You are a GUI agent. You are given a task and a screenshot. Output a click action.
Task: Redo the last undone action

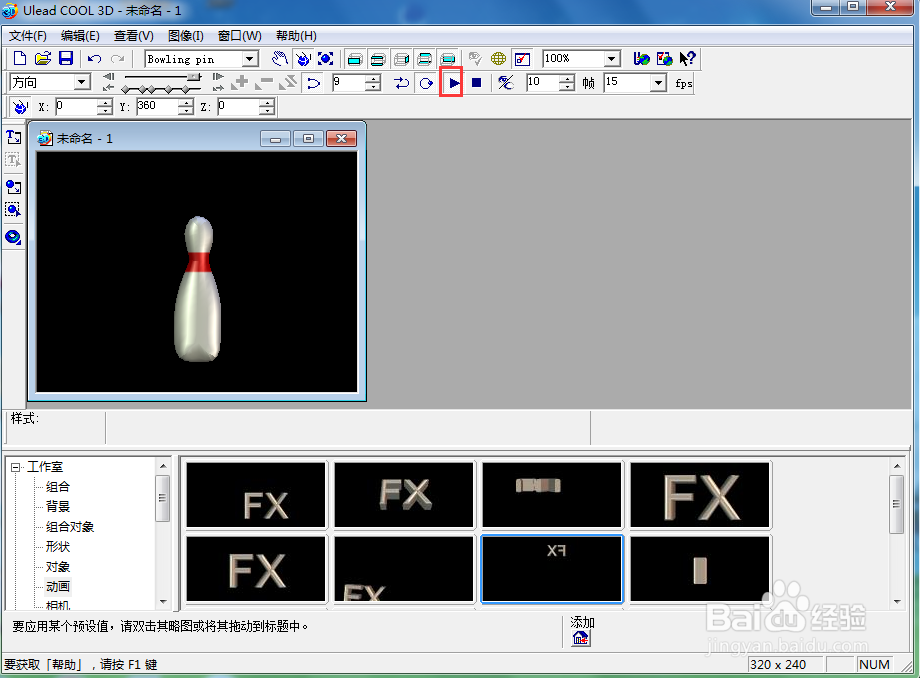pyautogui.click(x=117, y=59)
